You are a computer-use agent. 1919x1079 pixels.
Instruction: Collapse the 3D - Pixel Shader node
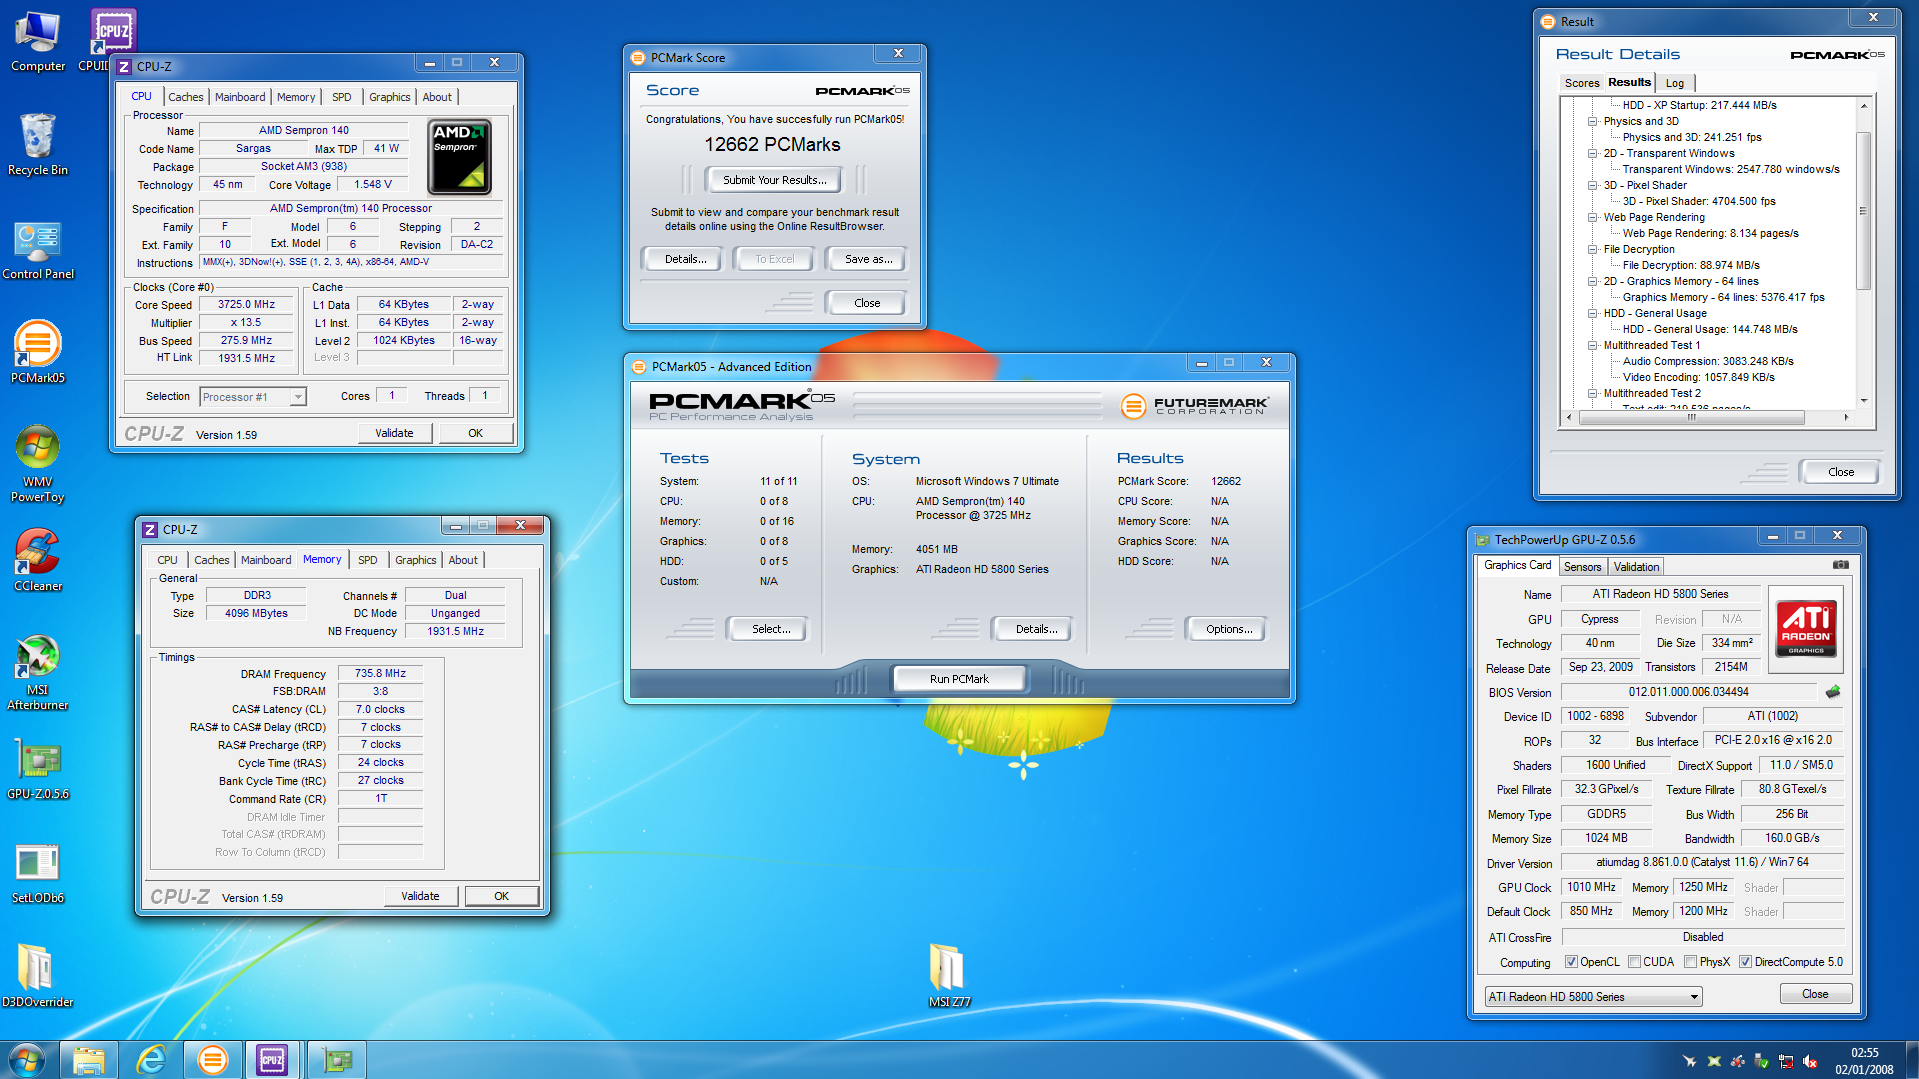[1593, 185]
